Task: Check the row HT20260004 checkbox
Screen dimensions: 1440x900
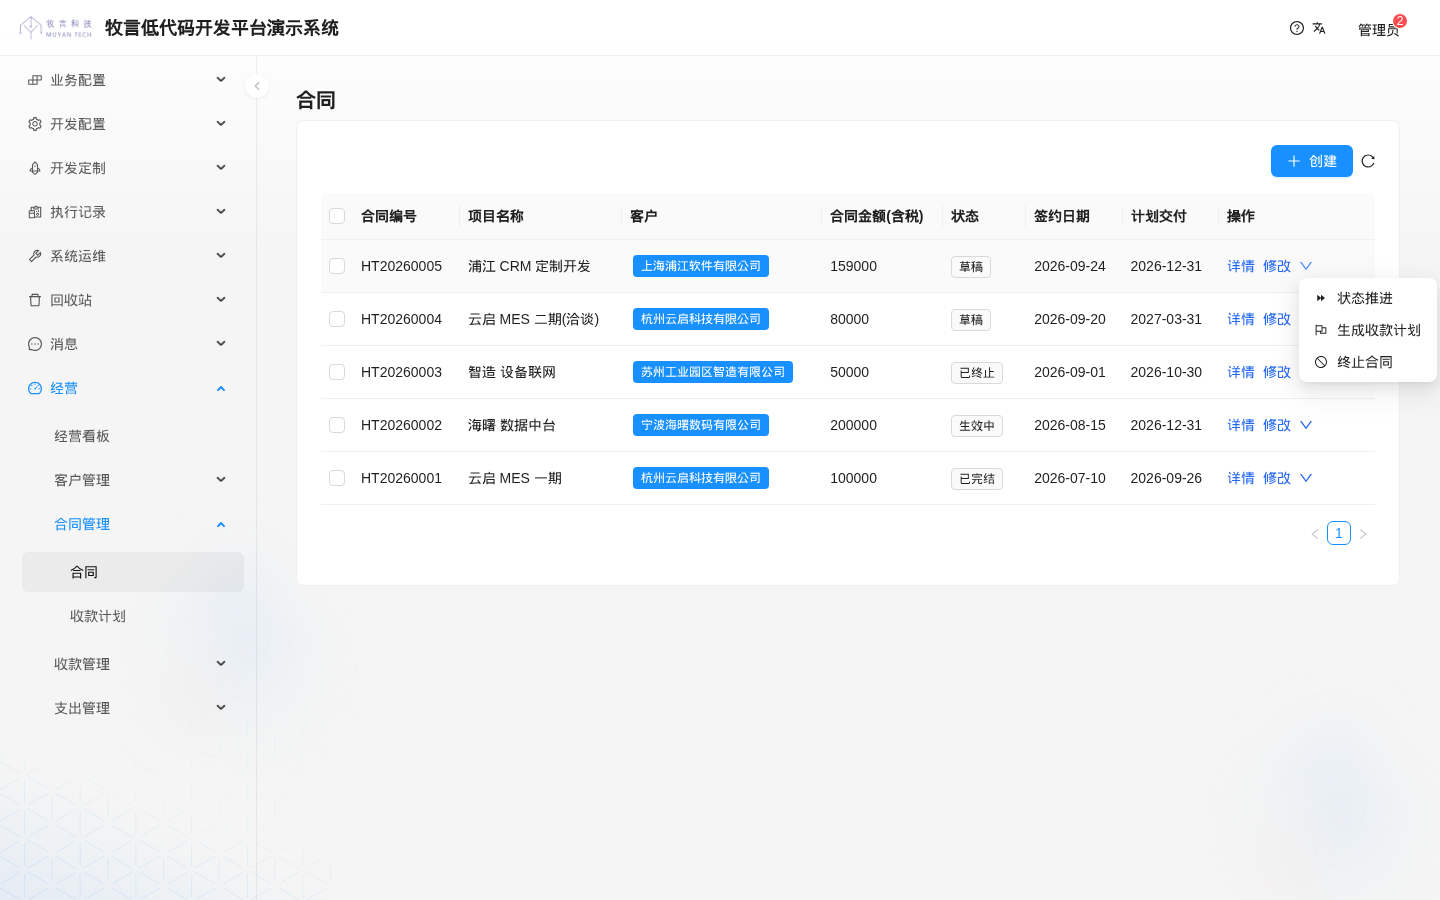Action: (337, 319)
